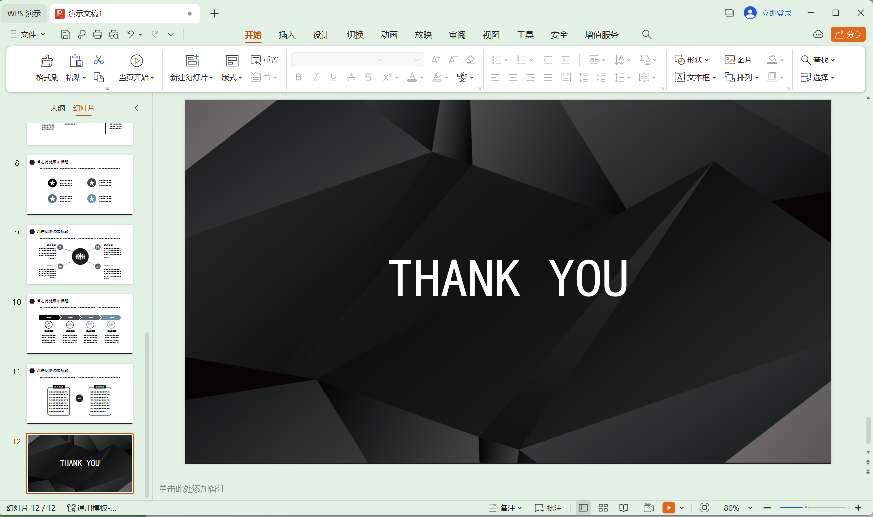Click the ribbon search magnifier icon

click(646, 35)
